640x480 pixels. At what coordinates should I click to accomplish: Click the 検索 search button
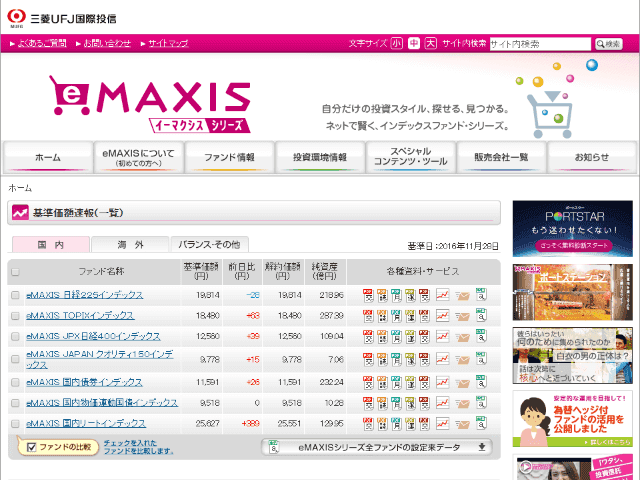(609, 44)
